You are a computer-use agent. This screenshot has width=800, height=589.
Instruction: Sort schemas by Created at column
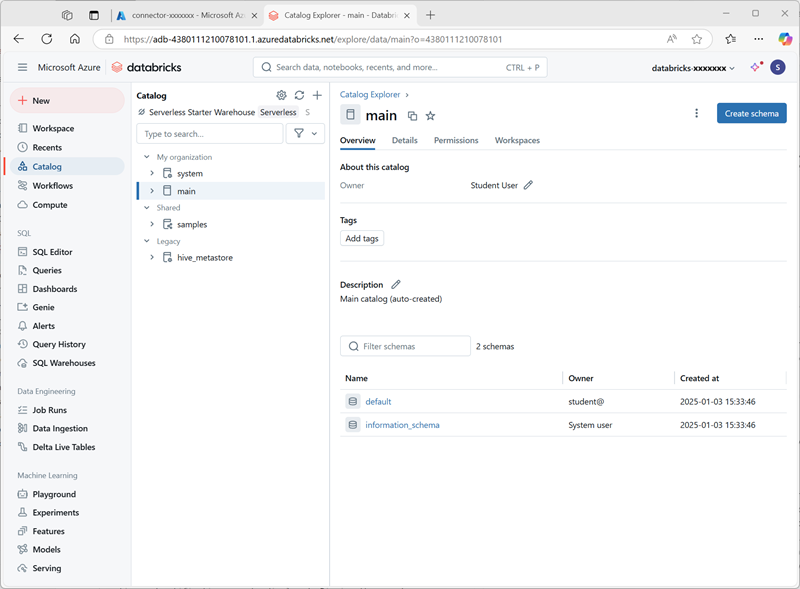click(699, 378)
